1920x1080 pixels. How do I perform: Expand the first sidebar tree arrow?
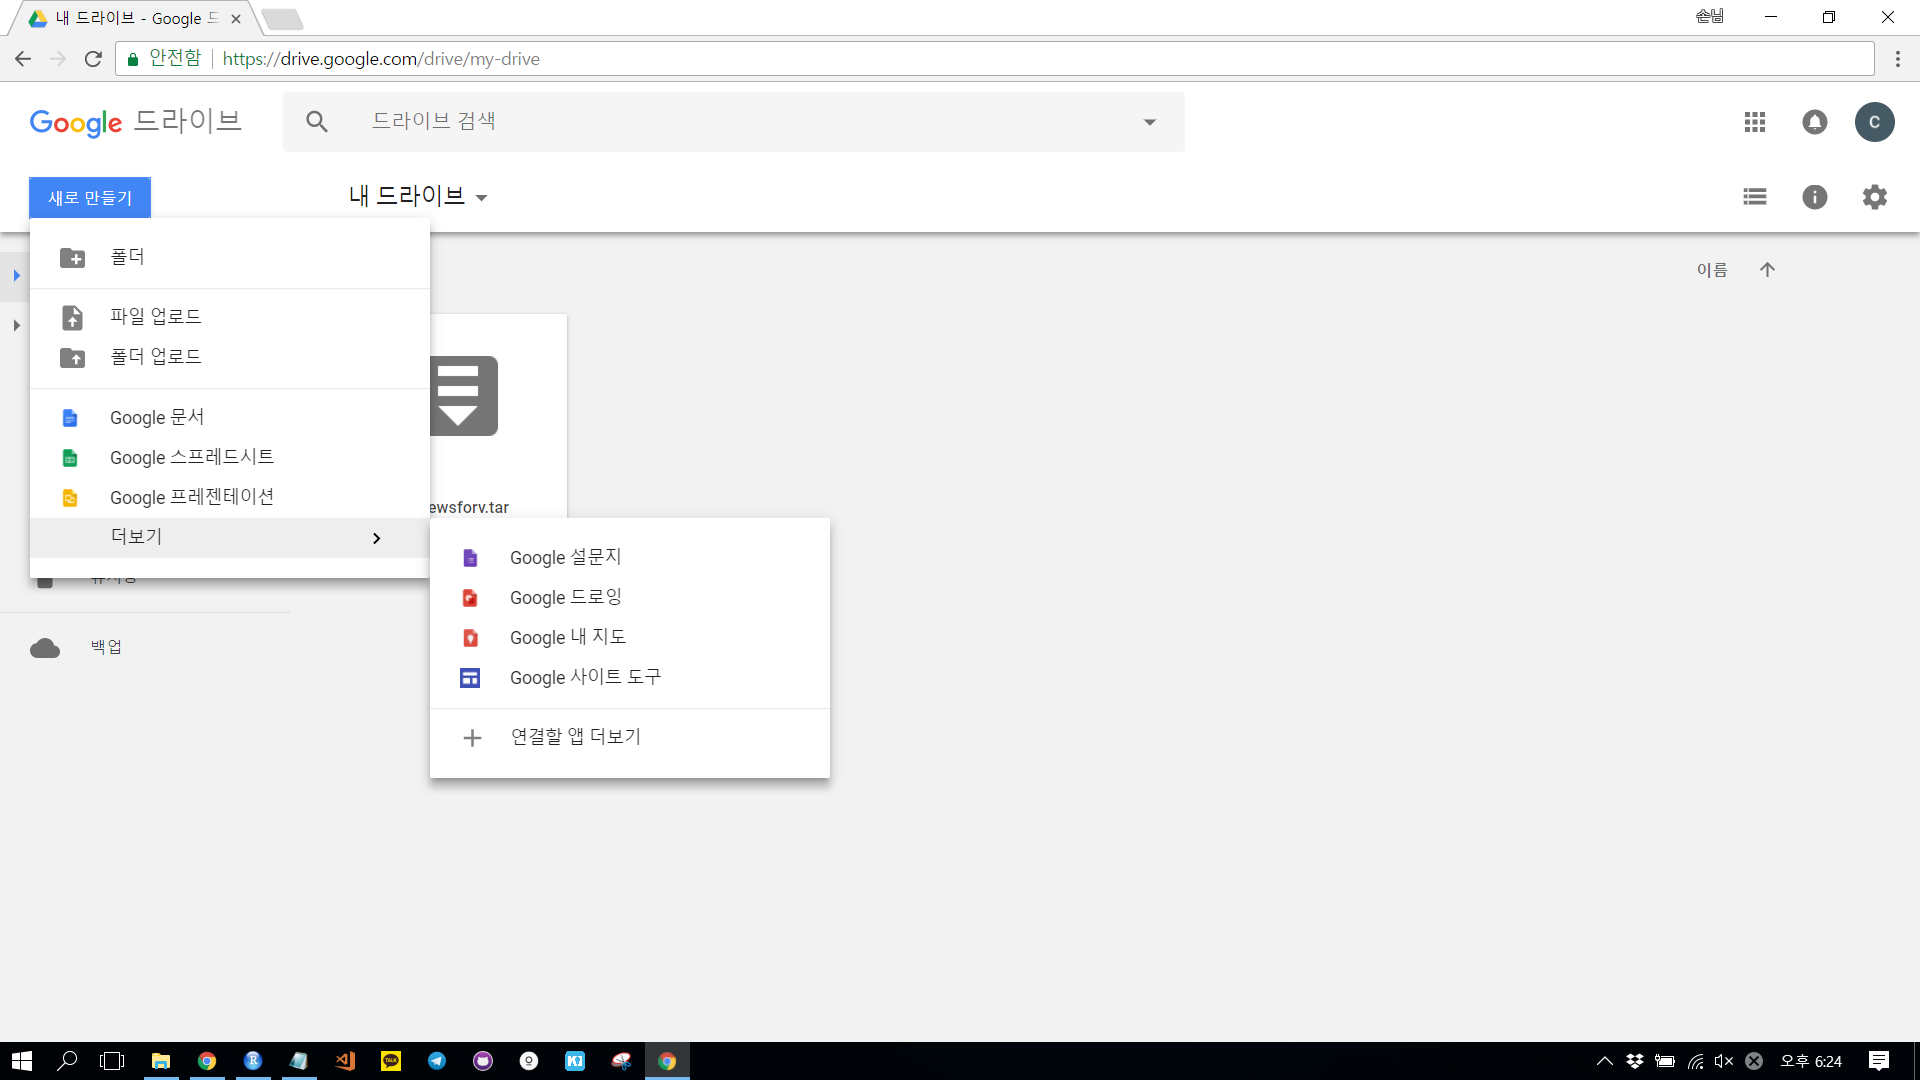[16, 275]
